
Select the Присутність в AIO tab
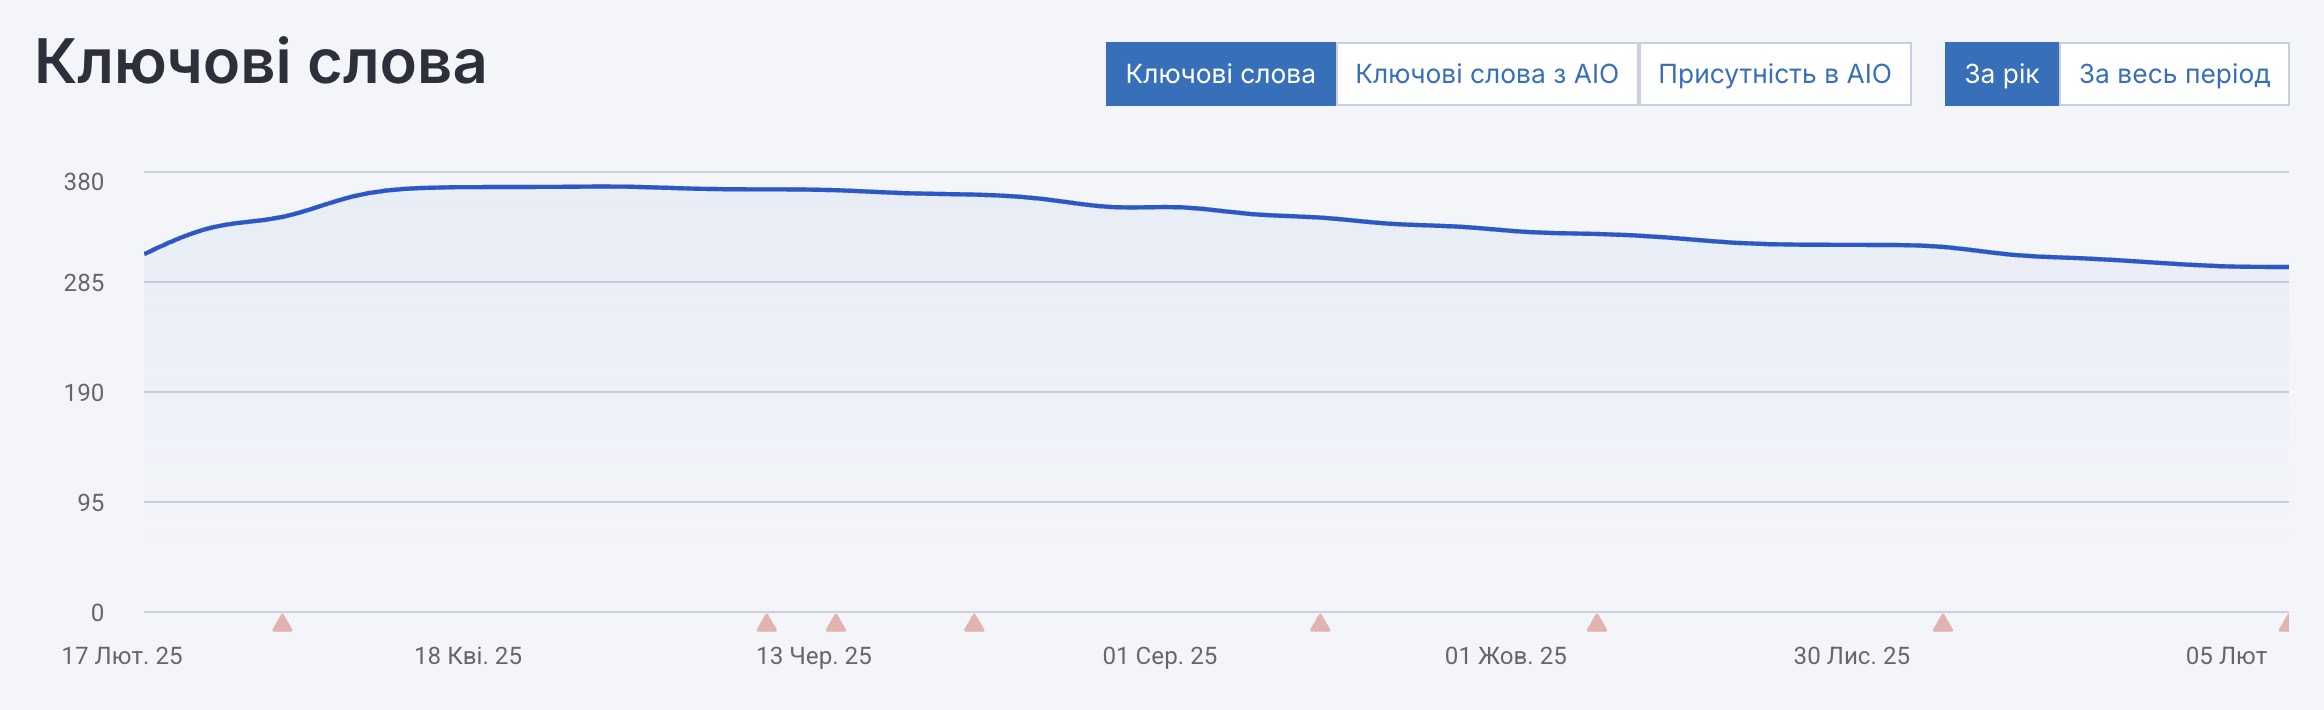point(1775,74)
